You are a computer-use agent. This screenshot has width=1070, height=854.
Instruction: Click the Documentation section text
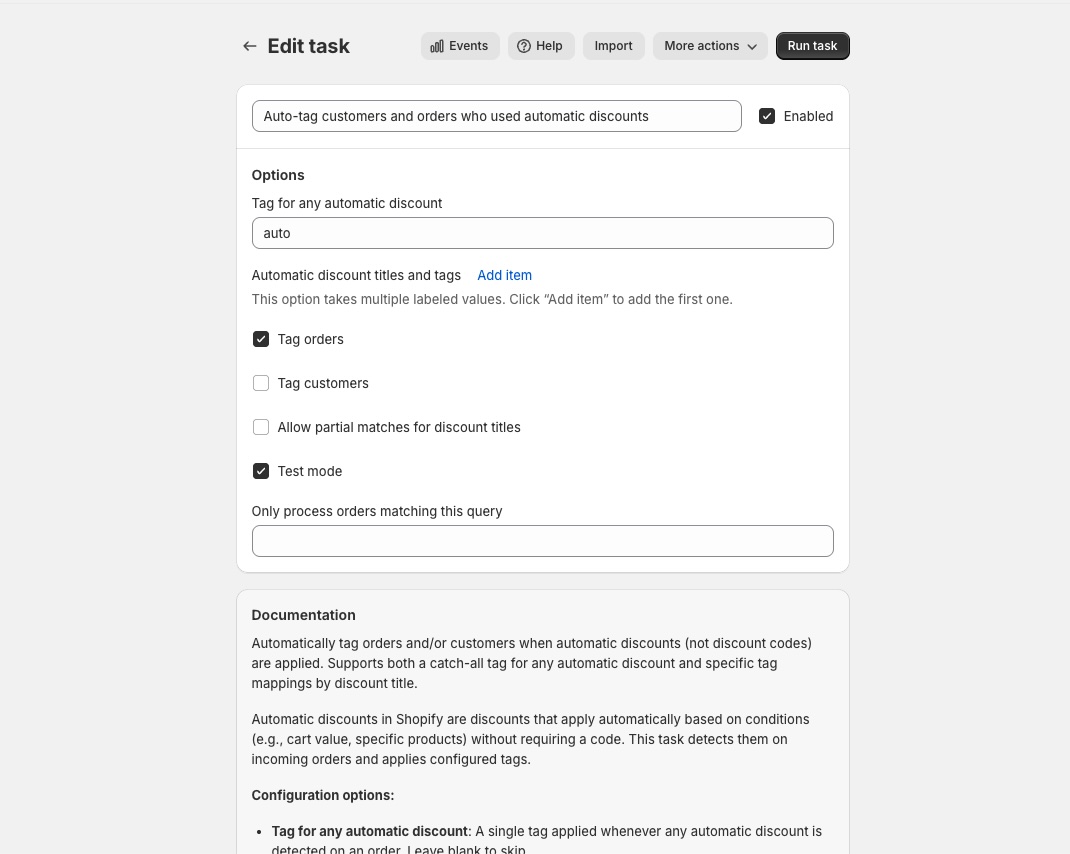click(303, 615)
